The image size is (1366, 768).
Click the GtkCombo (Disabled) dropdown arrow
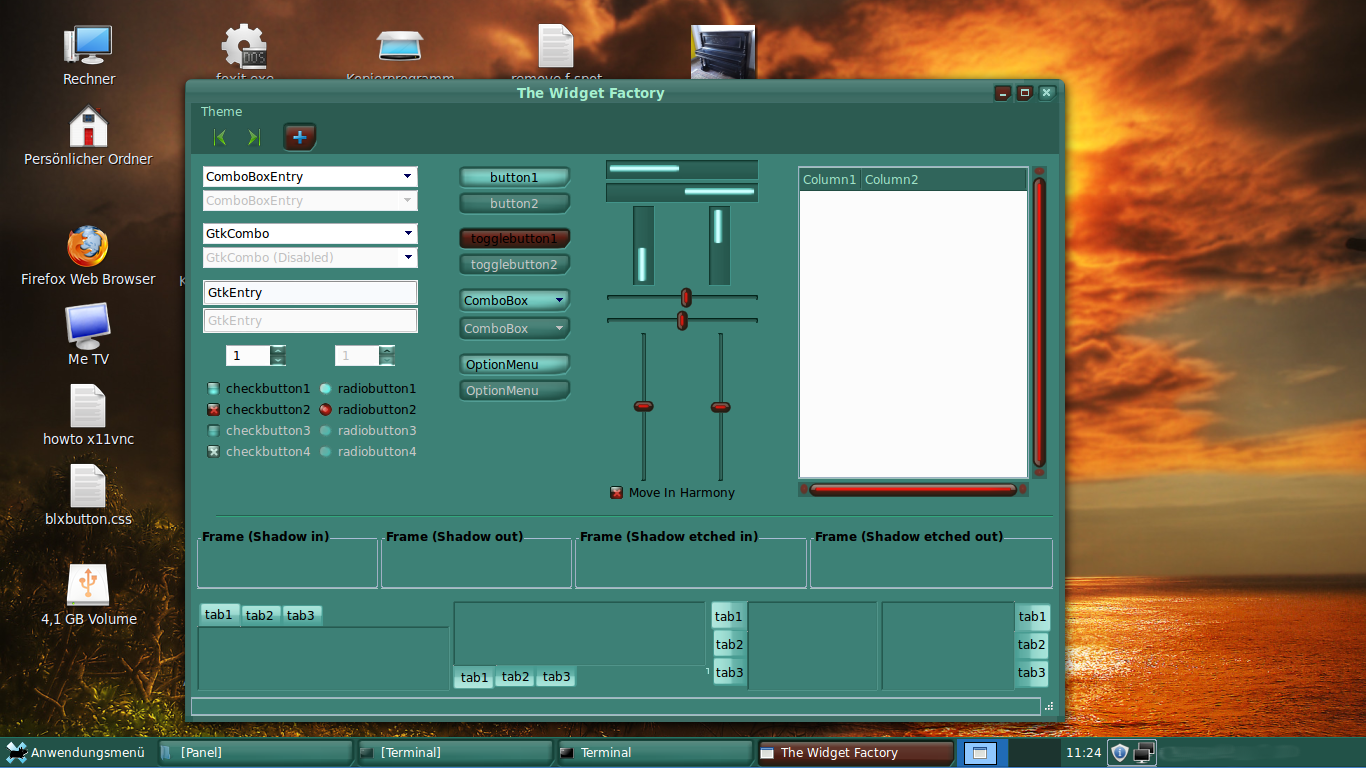[407, 257]
